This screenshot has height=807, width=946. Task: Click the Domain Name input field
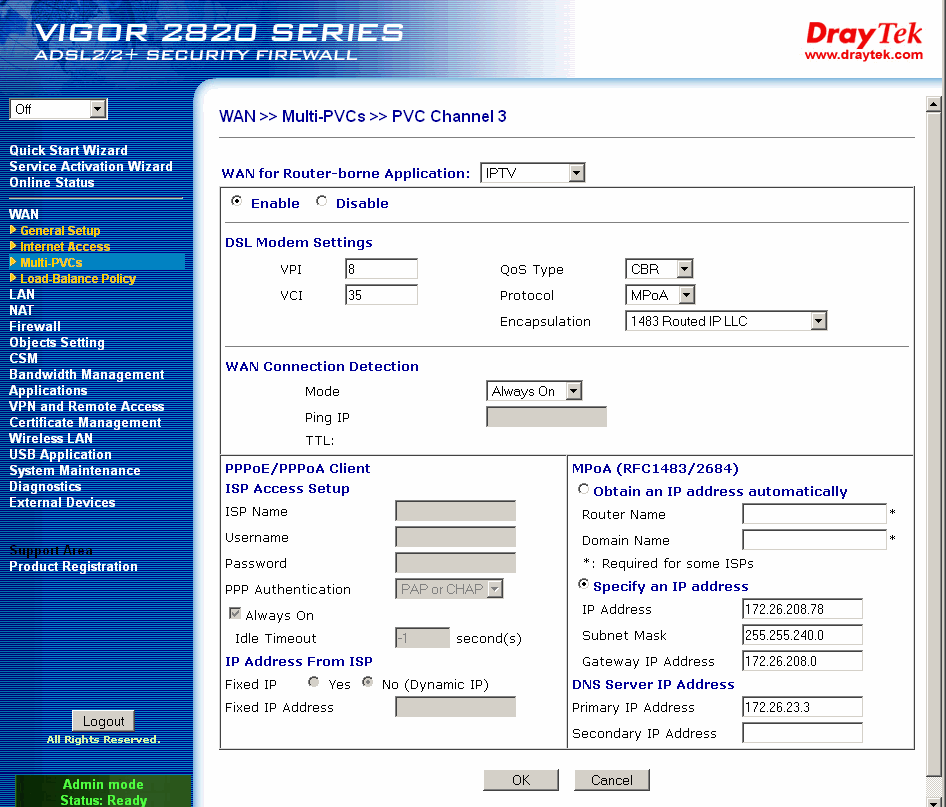click(x=814, y=540)
